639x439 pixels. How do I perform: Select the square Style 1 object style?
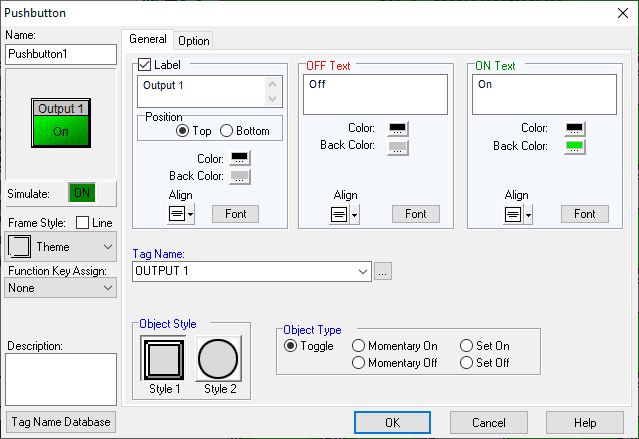(x=163, y=359)
